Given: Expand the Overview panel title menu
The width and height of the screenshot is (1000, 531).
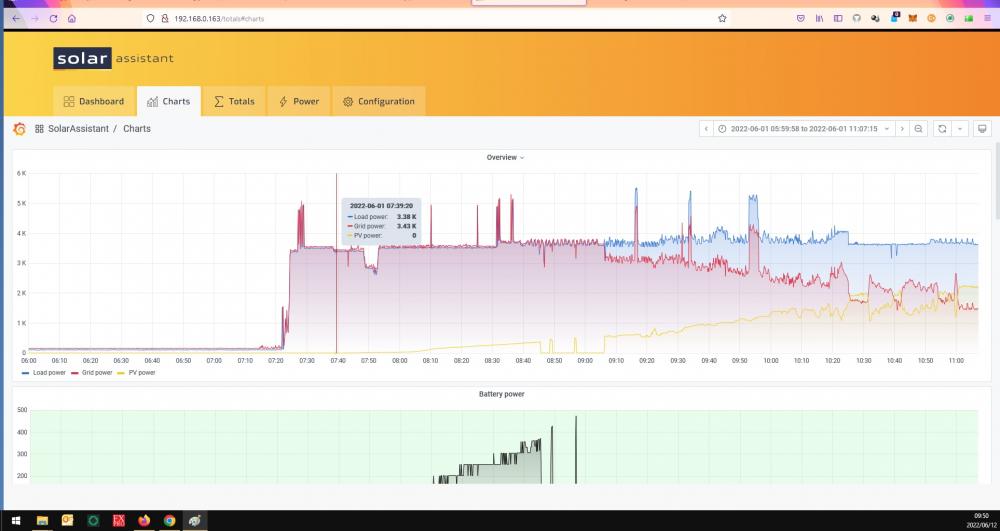Looking at the screenshot, I should (x=505, y=157).
